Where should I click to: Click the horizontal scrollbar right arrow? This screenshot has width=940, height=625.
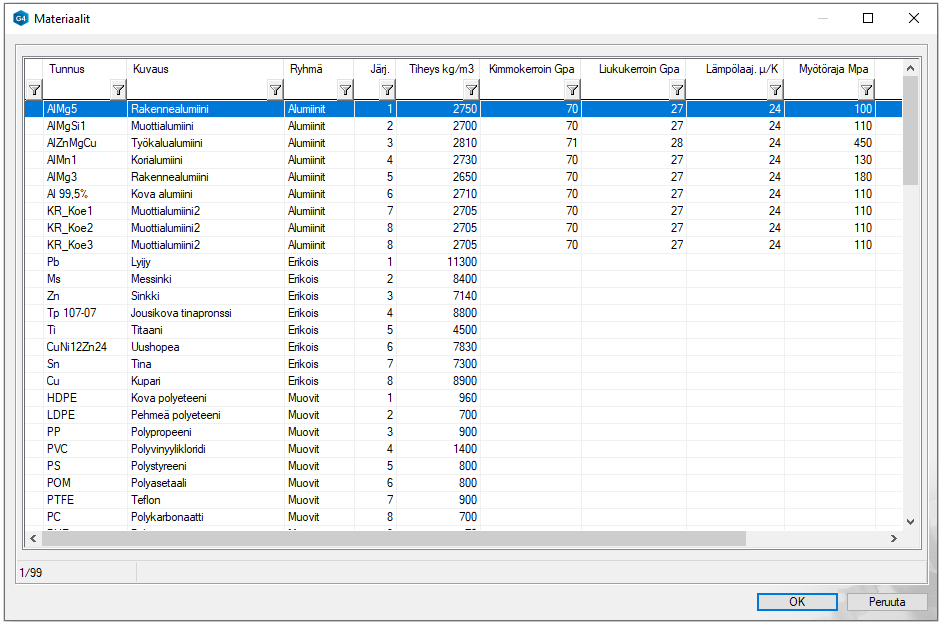(x=893, y=539)
